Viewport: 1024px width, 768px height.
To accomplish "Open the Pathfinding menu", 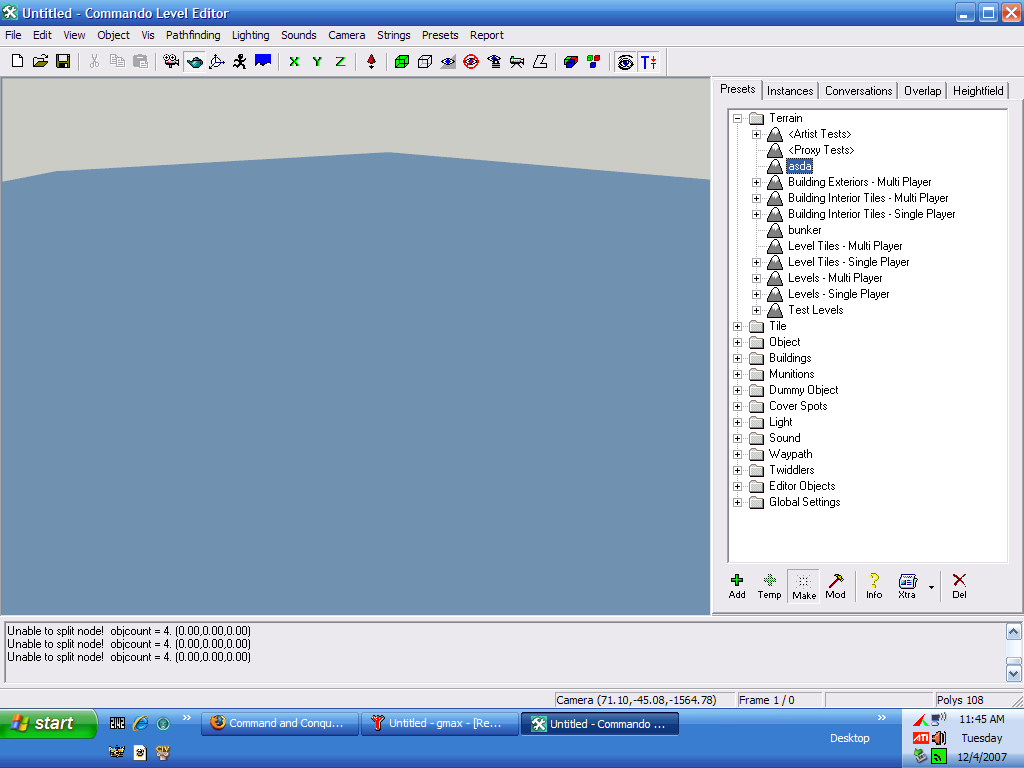I will [x=193, y=35].
